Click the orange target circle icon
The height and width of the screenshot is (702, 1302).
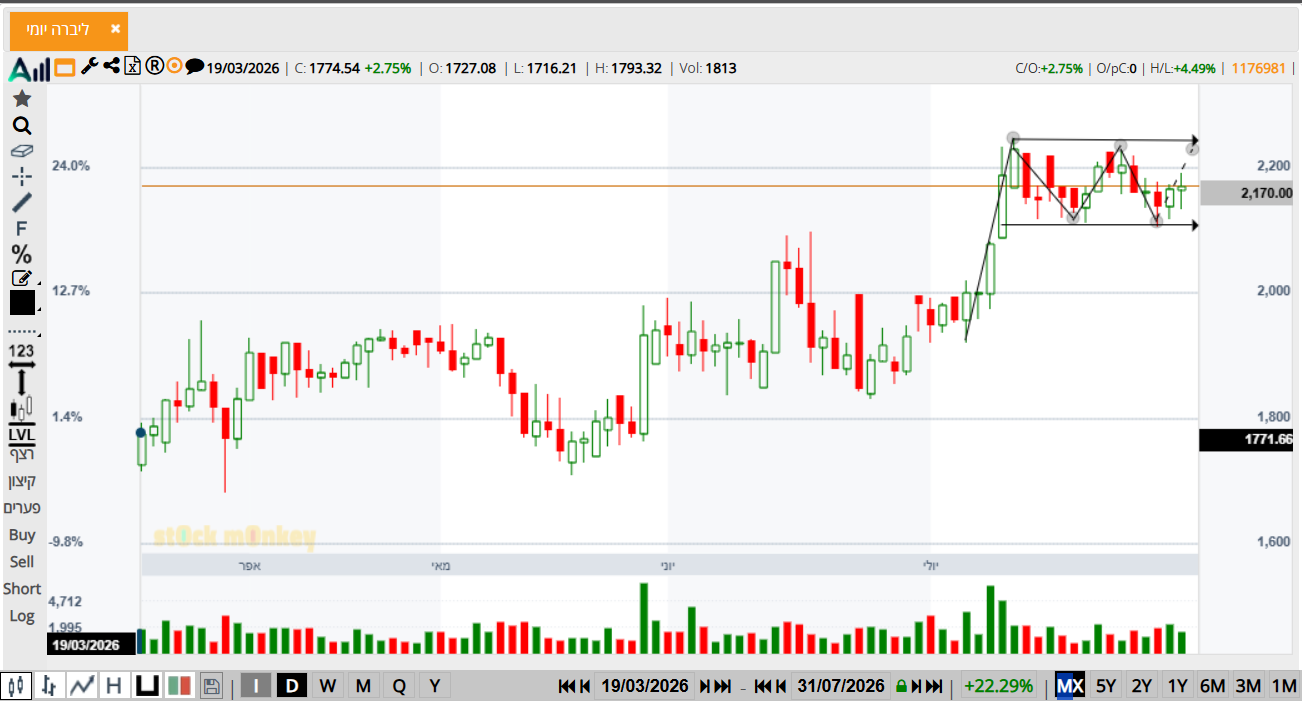point(174,67)
